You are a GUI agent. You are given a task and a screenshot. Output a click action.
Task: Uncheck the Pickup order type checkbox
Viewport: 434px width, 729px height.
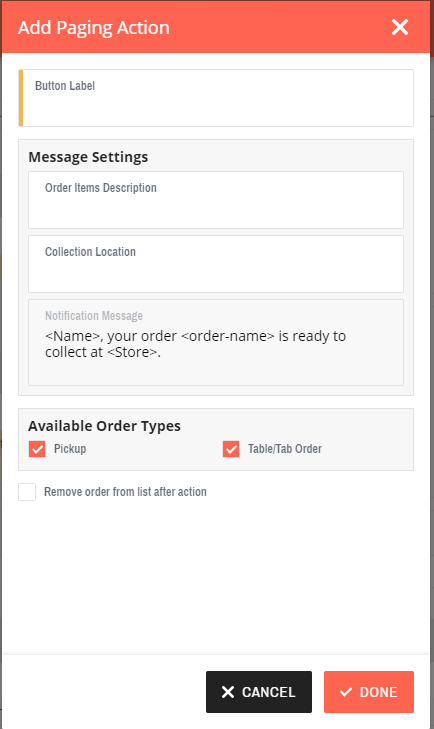coord(37,449)
